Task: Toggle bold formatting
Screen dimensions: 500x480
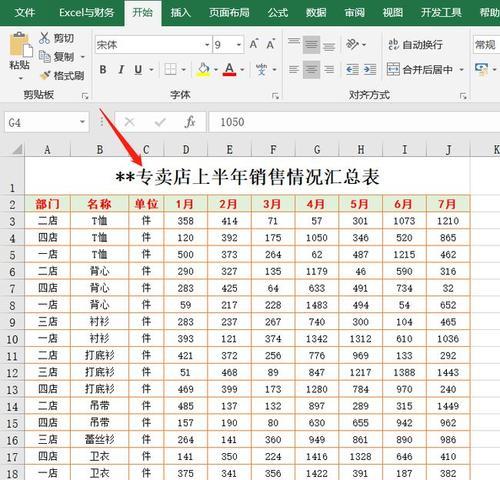Action: pos(103,70)
